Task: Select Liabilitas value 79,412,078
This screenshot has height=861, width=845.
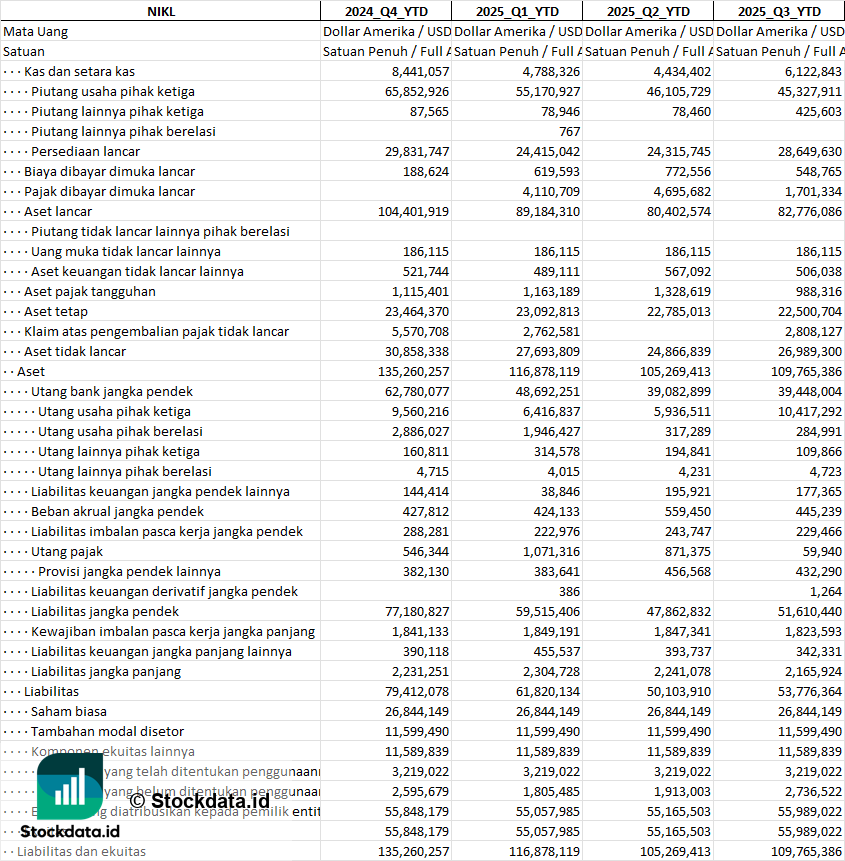Action: click(417, 692)
